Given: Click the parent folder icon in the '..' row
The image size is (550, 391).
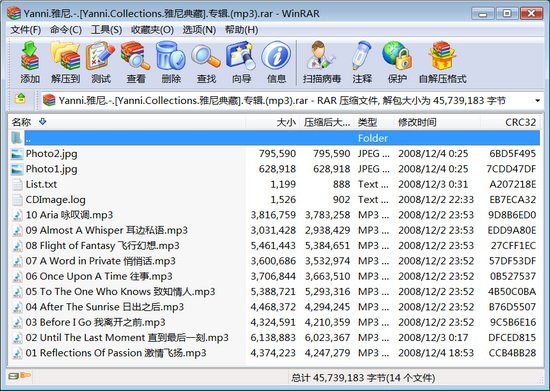Looking at the screenshot, I should (16, 138).
